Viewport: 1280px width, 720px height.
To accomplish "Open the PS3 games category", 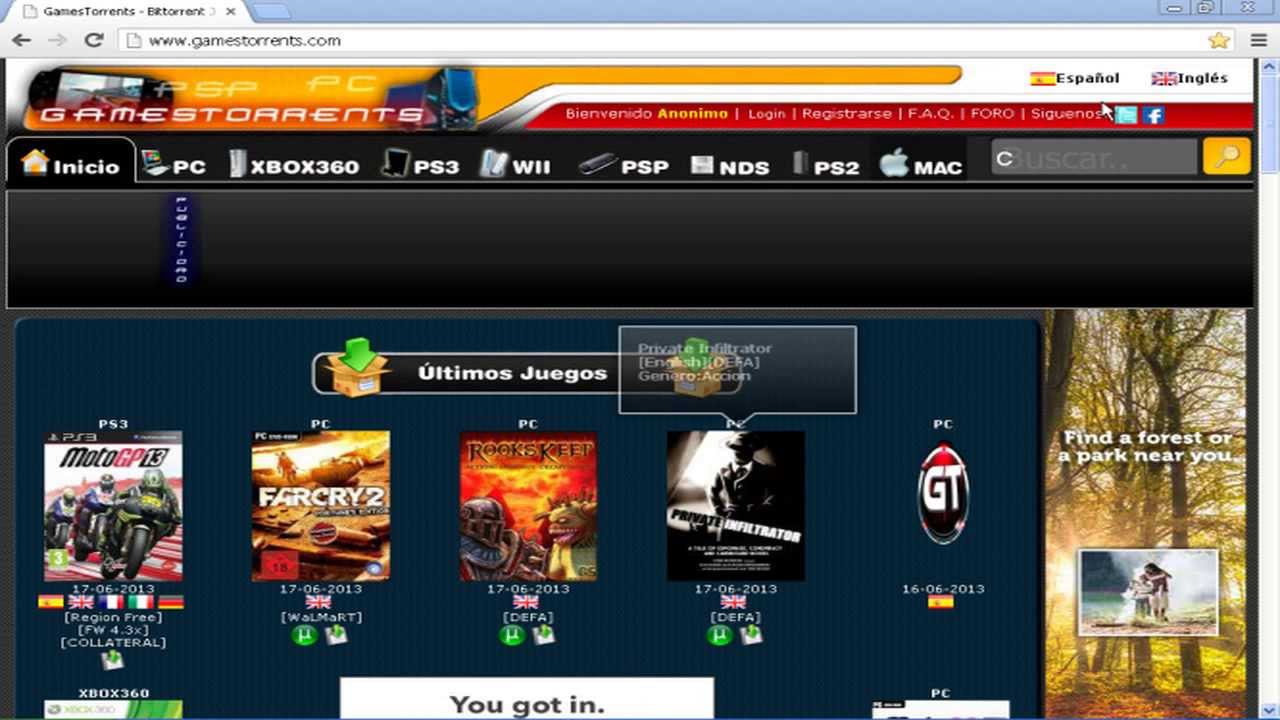I will click(x=420, y=164).
